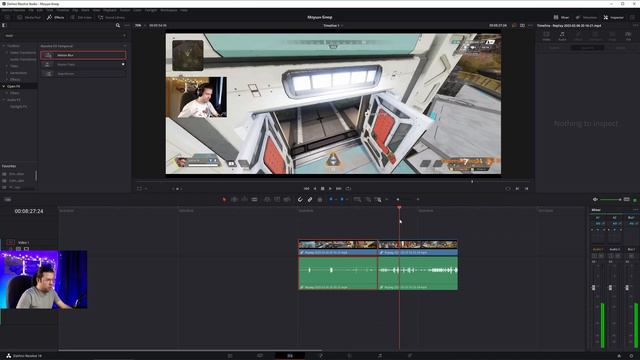Screen dimensions: 640x360
Task: Adjust the Bus 1 mixer fader
Action: tap(627, 288)
